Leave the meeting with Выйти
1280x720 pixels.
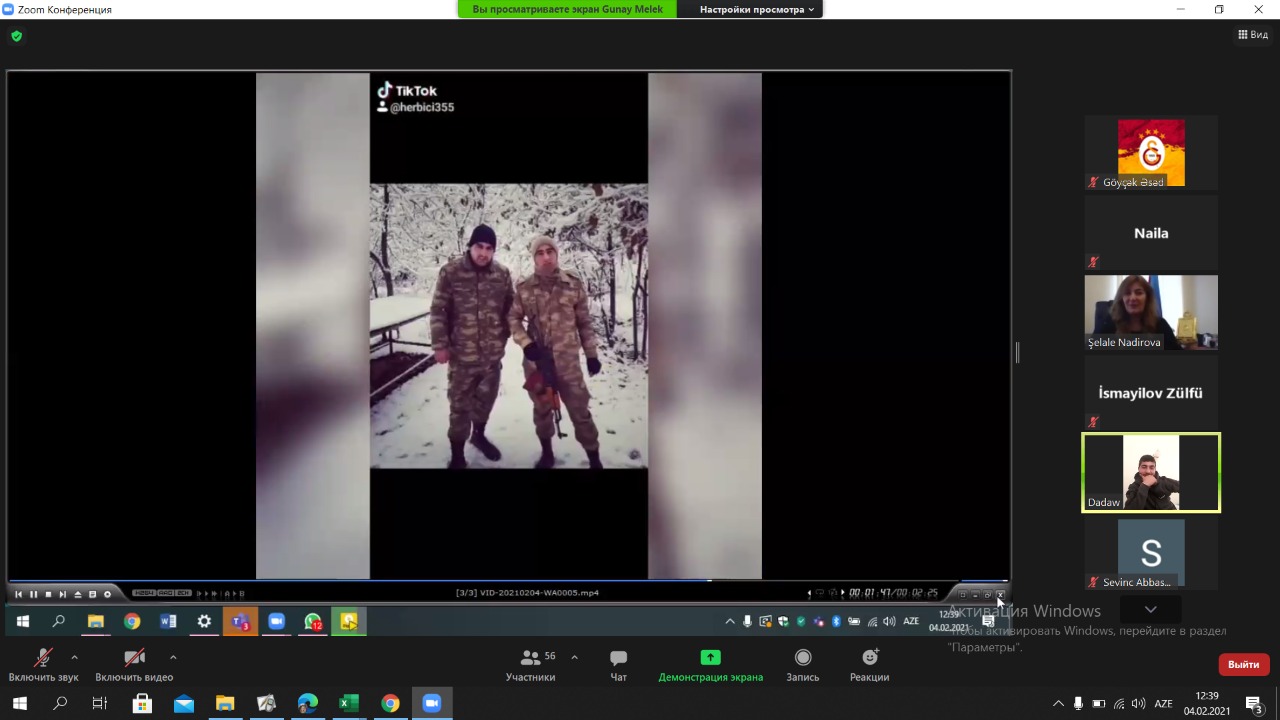pyautogui.click(x=1244, y=664)
